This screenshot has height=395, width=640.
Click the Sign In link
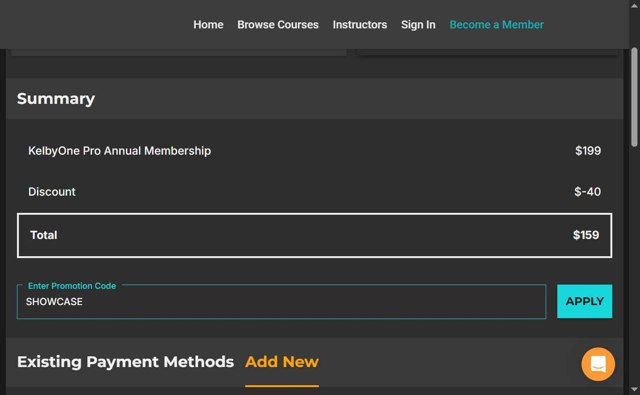click(418, 24)
